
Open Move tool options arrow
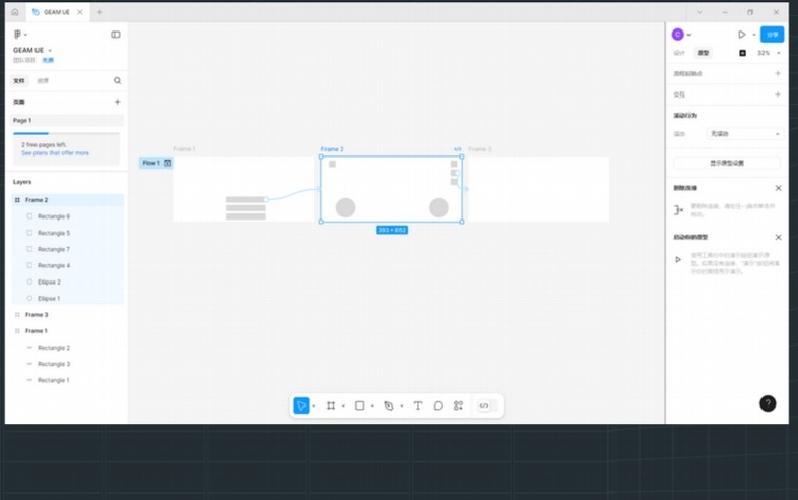(314, 406)
